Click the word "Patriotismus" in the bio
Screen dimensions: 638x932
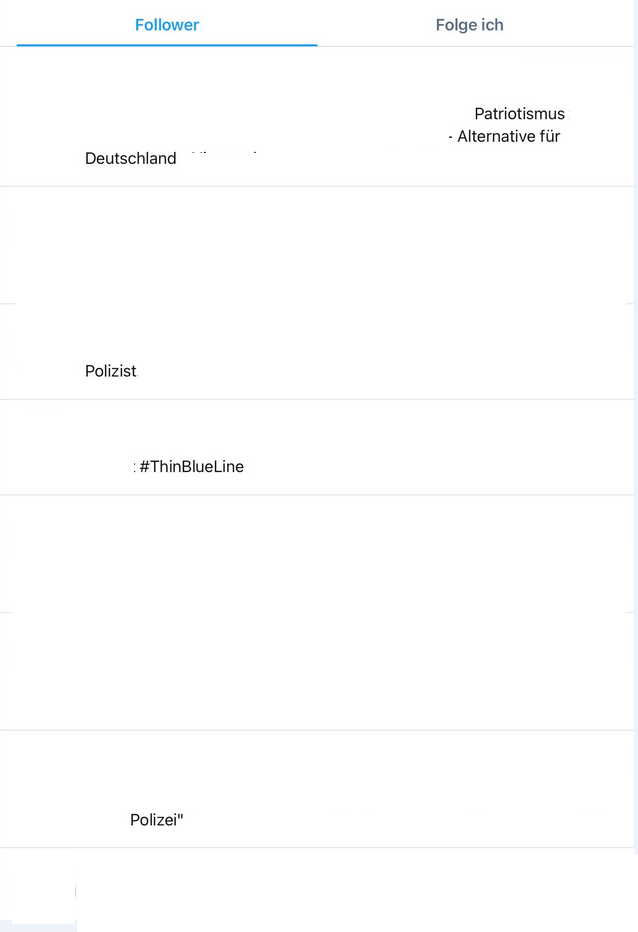click(519, 114)
